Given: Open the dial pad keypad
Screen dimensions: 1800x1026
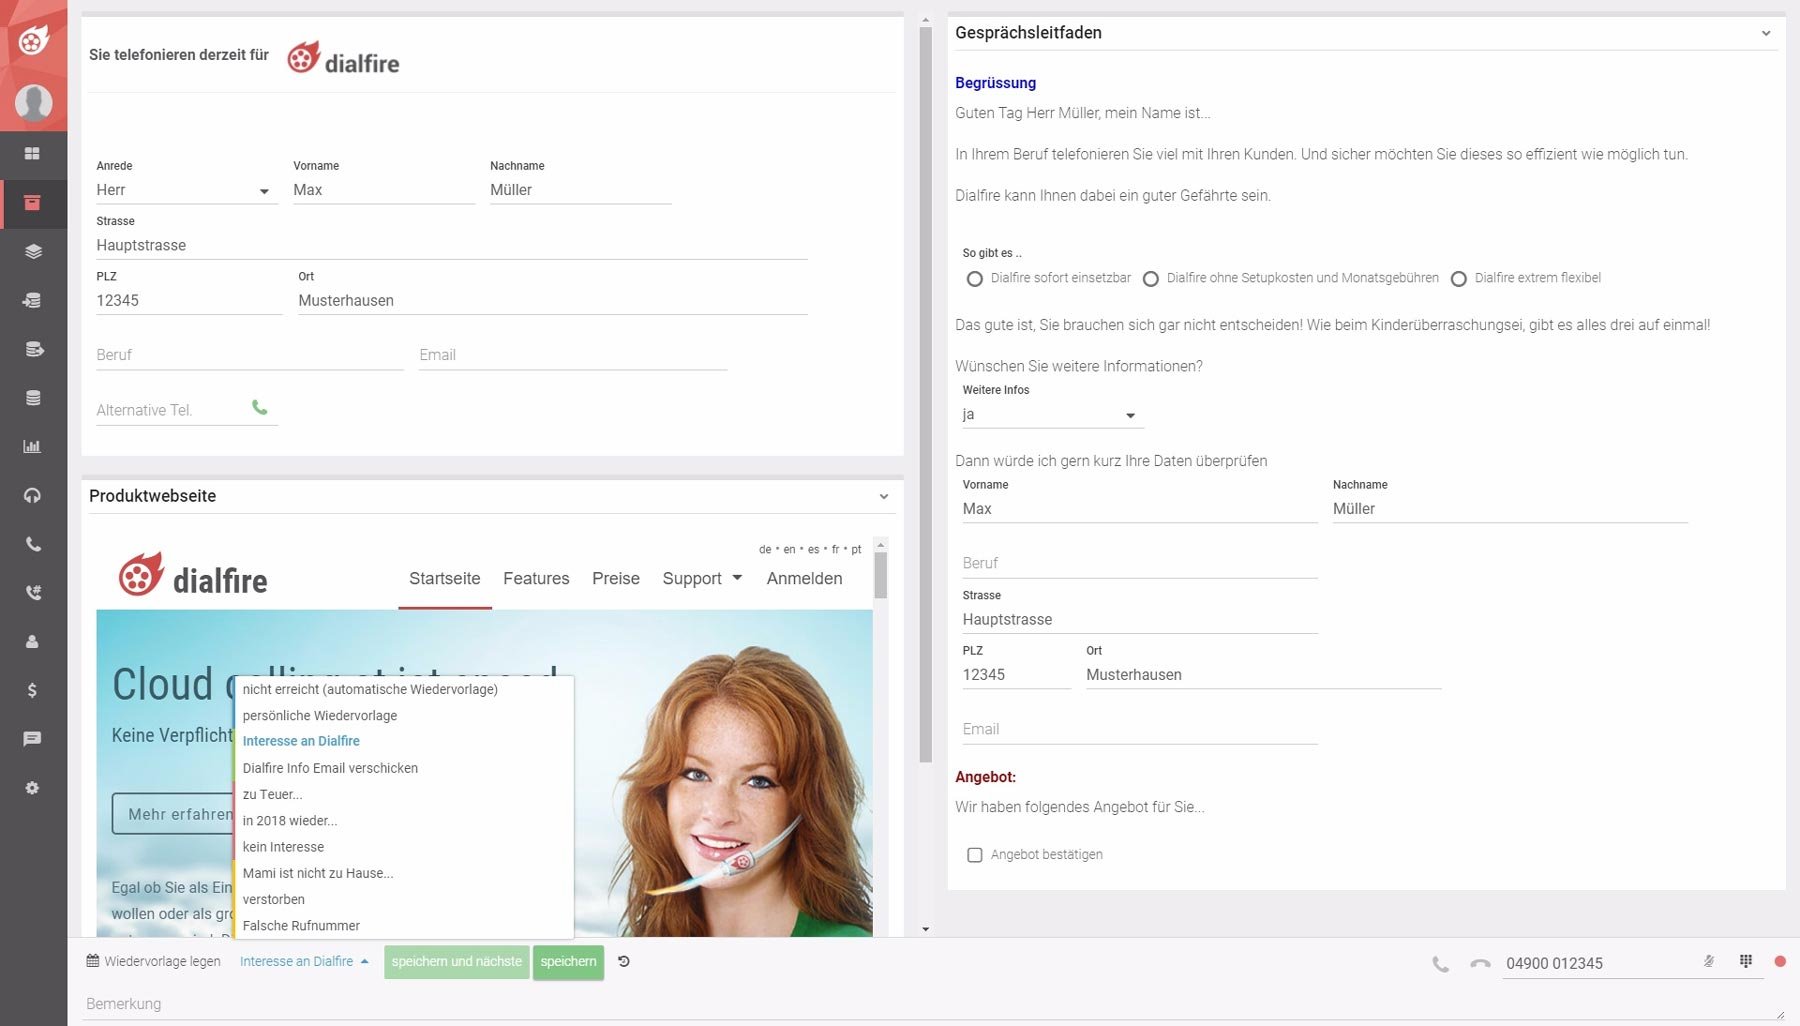Looking at the screenshot, I should pyautogui.click(x=1746, y=961).
